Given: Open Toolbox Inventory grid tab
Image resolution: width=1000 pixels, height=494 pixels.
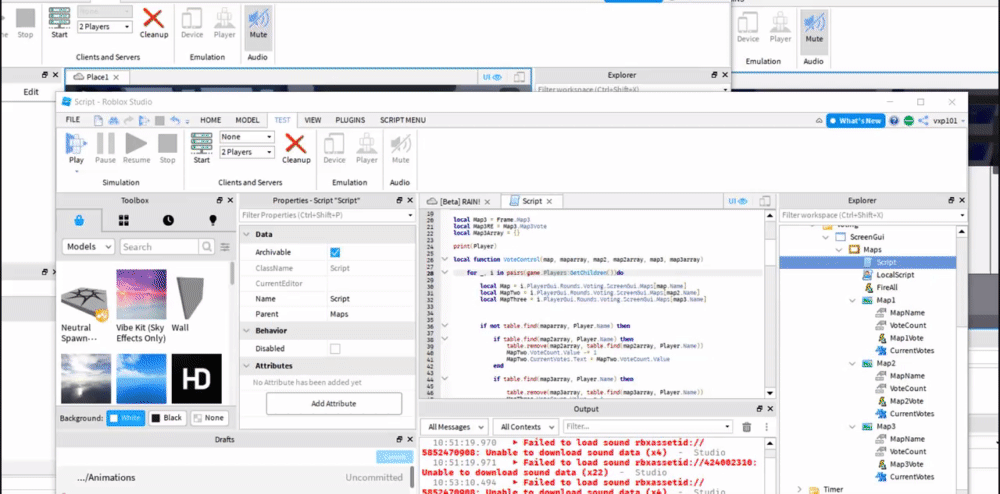Looking at the screenshot, I should [124, 221].
